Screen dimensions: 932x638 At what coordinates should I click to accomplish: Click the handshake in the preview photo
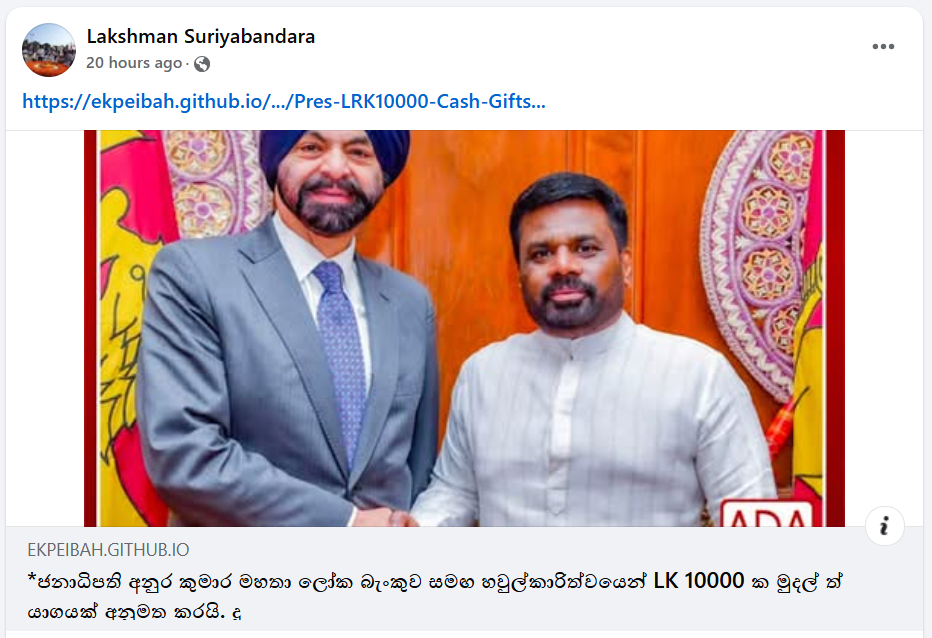[388, 516]
